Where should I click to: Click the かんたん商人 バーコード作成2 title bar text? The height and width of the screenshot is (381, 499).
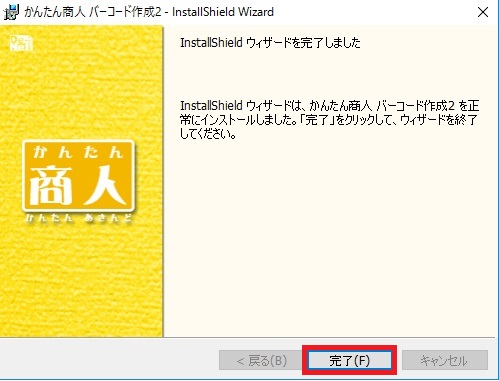coord(93,12)
